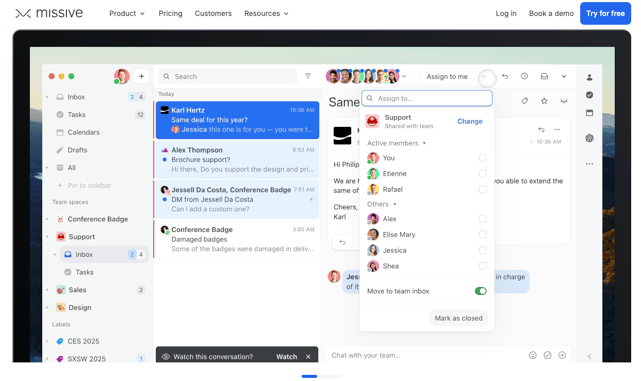This screenshot has height=381, width=641.
Task: Open Calendars in the sidebar
Action: pos(83,132)
